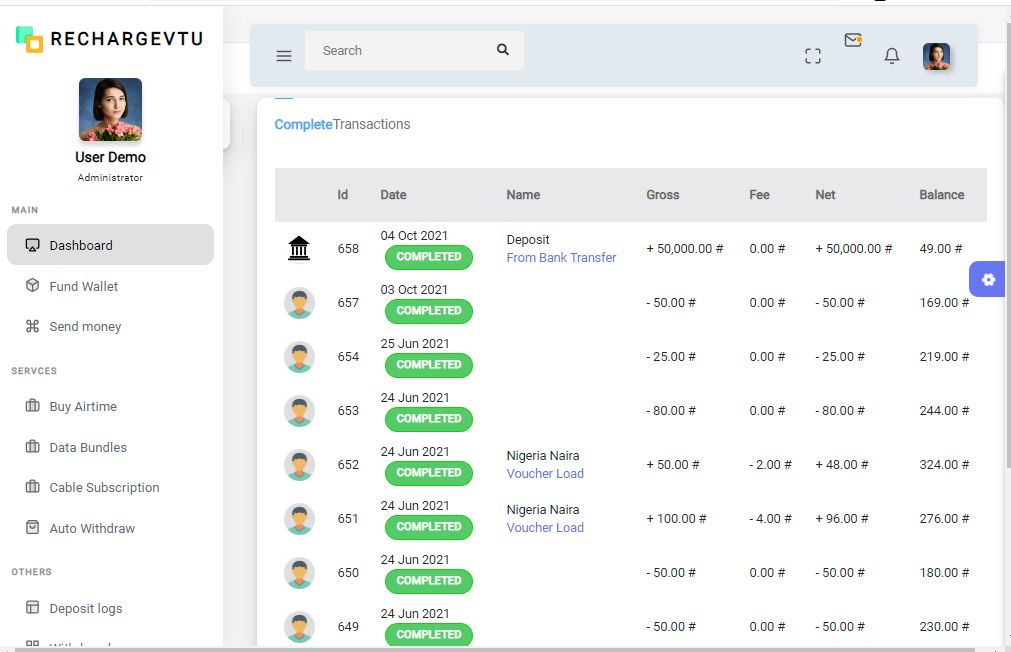Click the User Demo profile photo
Viewport: 1011px width, 652px height.
(x=110, y=110)
